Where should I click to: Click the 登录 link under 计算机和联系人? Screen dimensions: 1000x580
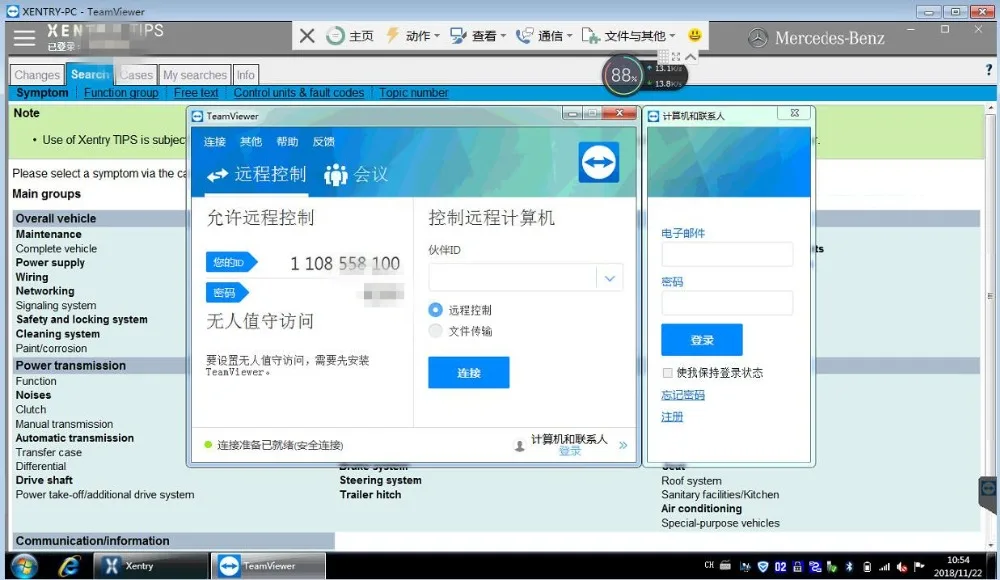pyautogui.click(x=570, y=451)
